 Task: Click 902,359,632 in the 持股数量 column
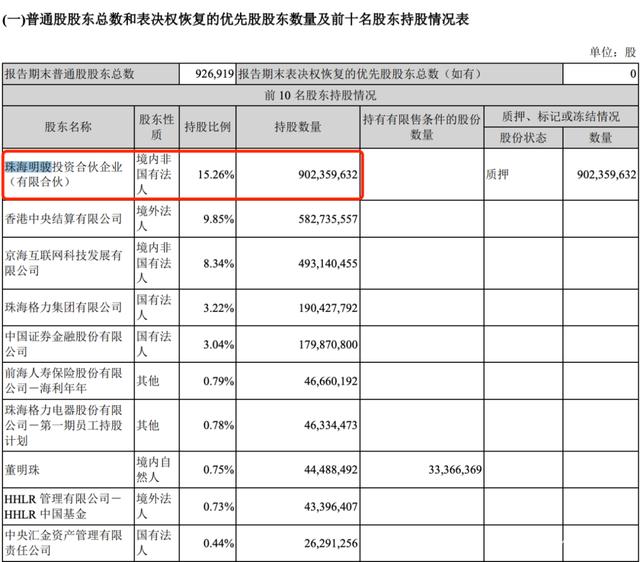pos(328,175)
